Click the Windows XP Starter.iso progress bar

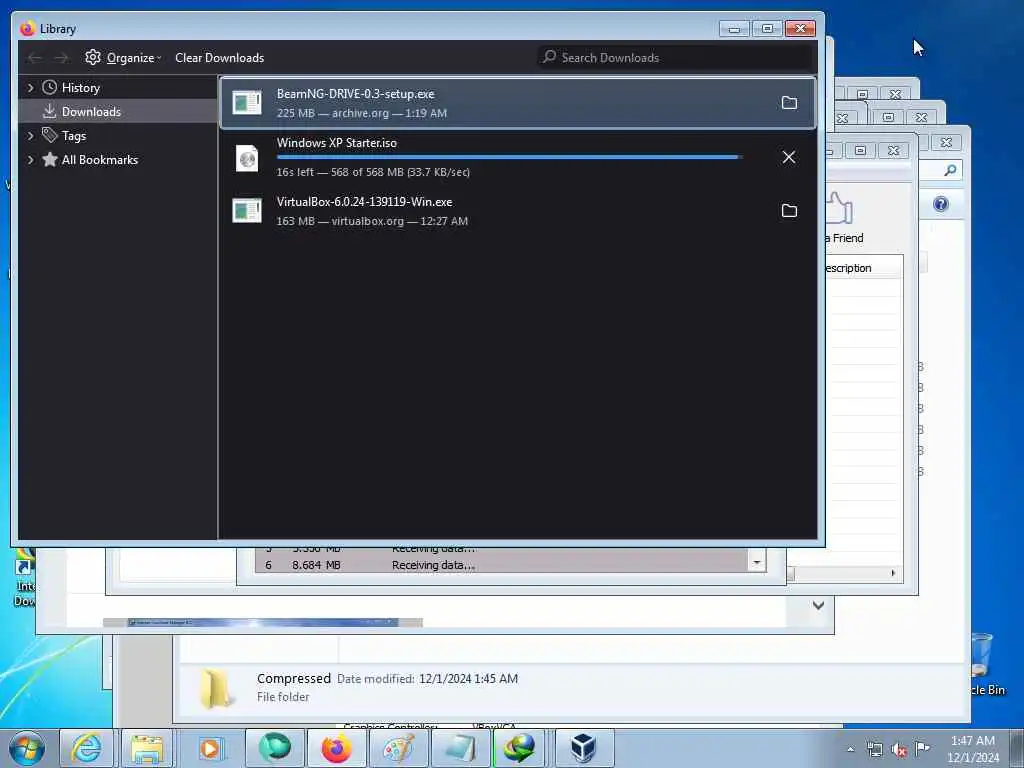click(x=509, y=157)
